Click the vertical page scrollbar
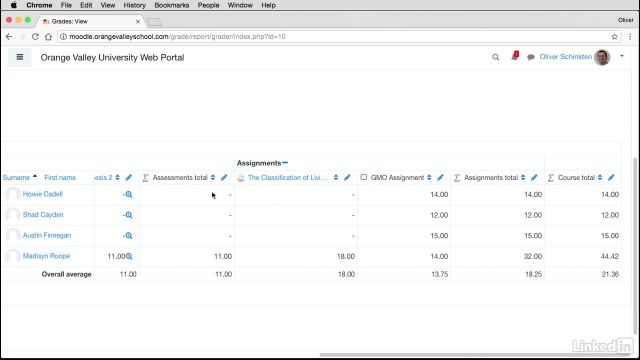The width and height of the screenshot is (640, 360). (x=635, y=245)
